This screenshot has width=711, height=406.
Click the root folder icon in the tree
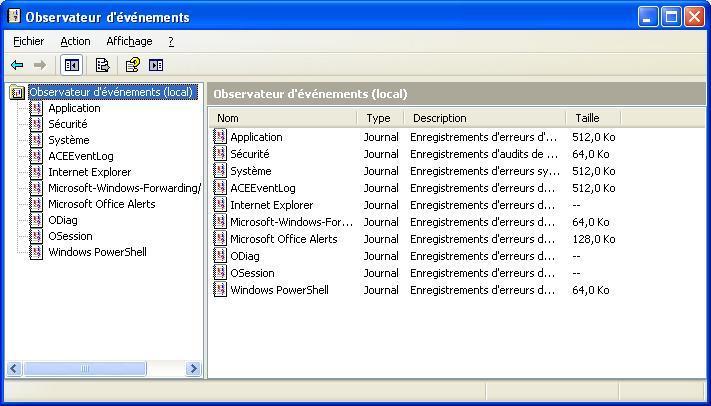[17, 92]
